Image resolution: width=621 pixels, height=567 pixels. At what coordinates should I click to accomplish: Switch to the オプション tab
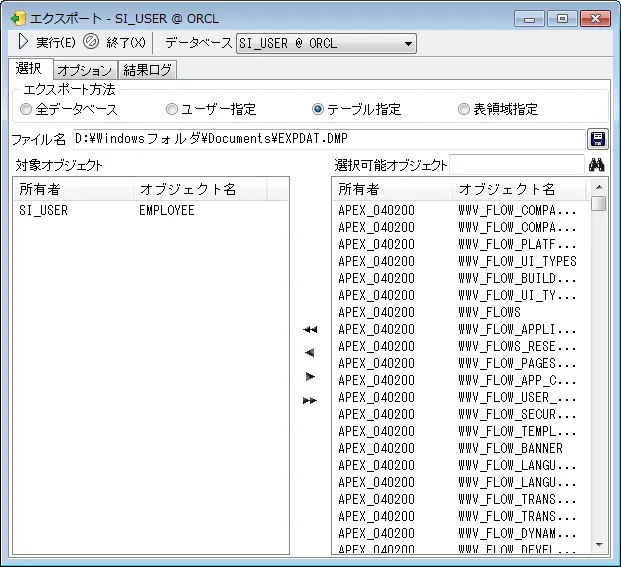point(85,70)
